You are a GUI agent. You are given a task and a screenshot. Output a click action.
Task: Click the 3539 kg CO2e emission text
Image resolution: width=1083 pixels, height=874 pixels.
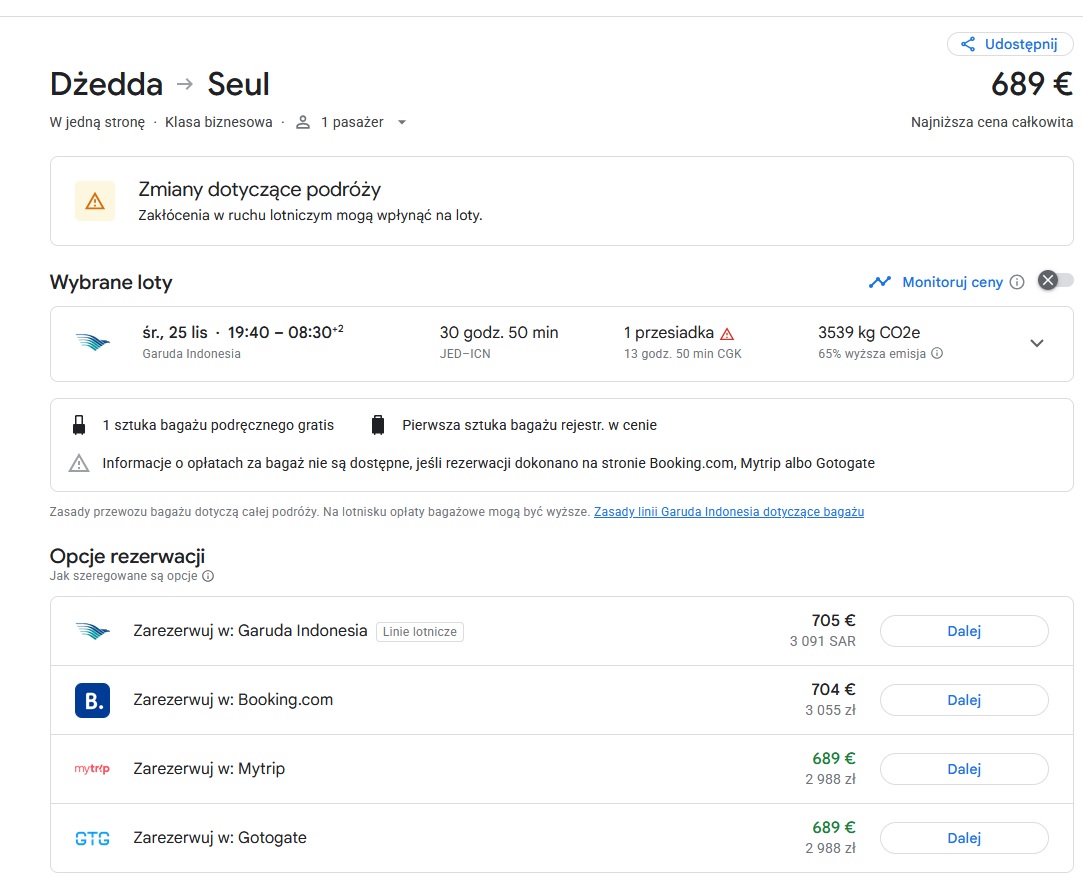869,332
